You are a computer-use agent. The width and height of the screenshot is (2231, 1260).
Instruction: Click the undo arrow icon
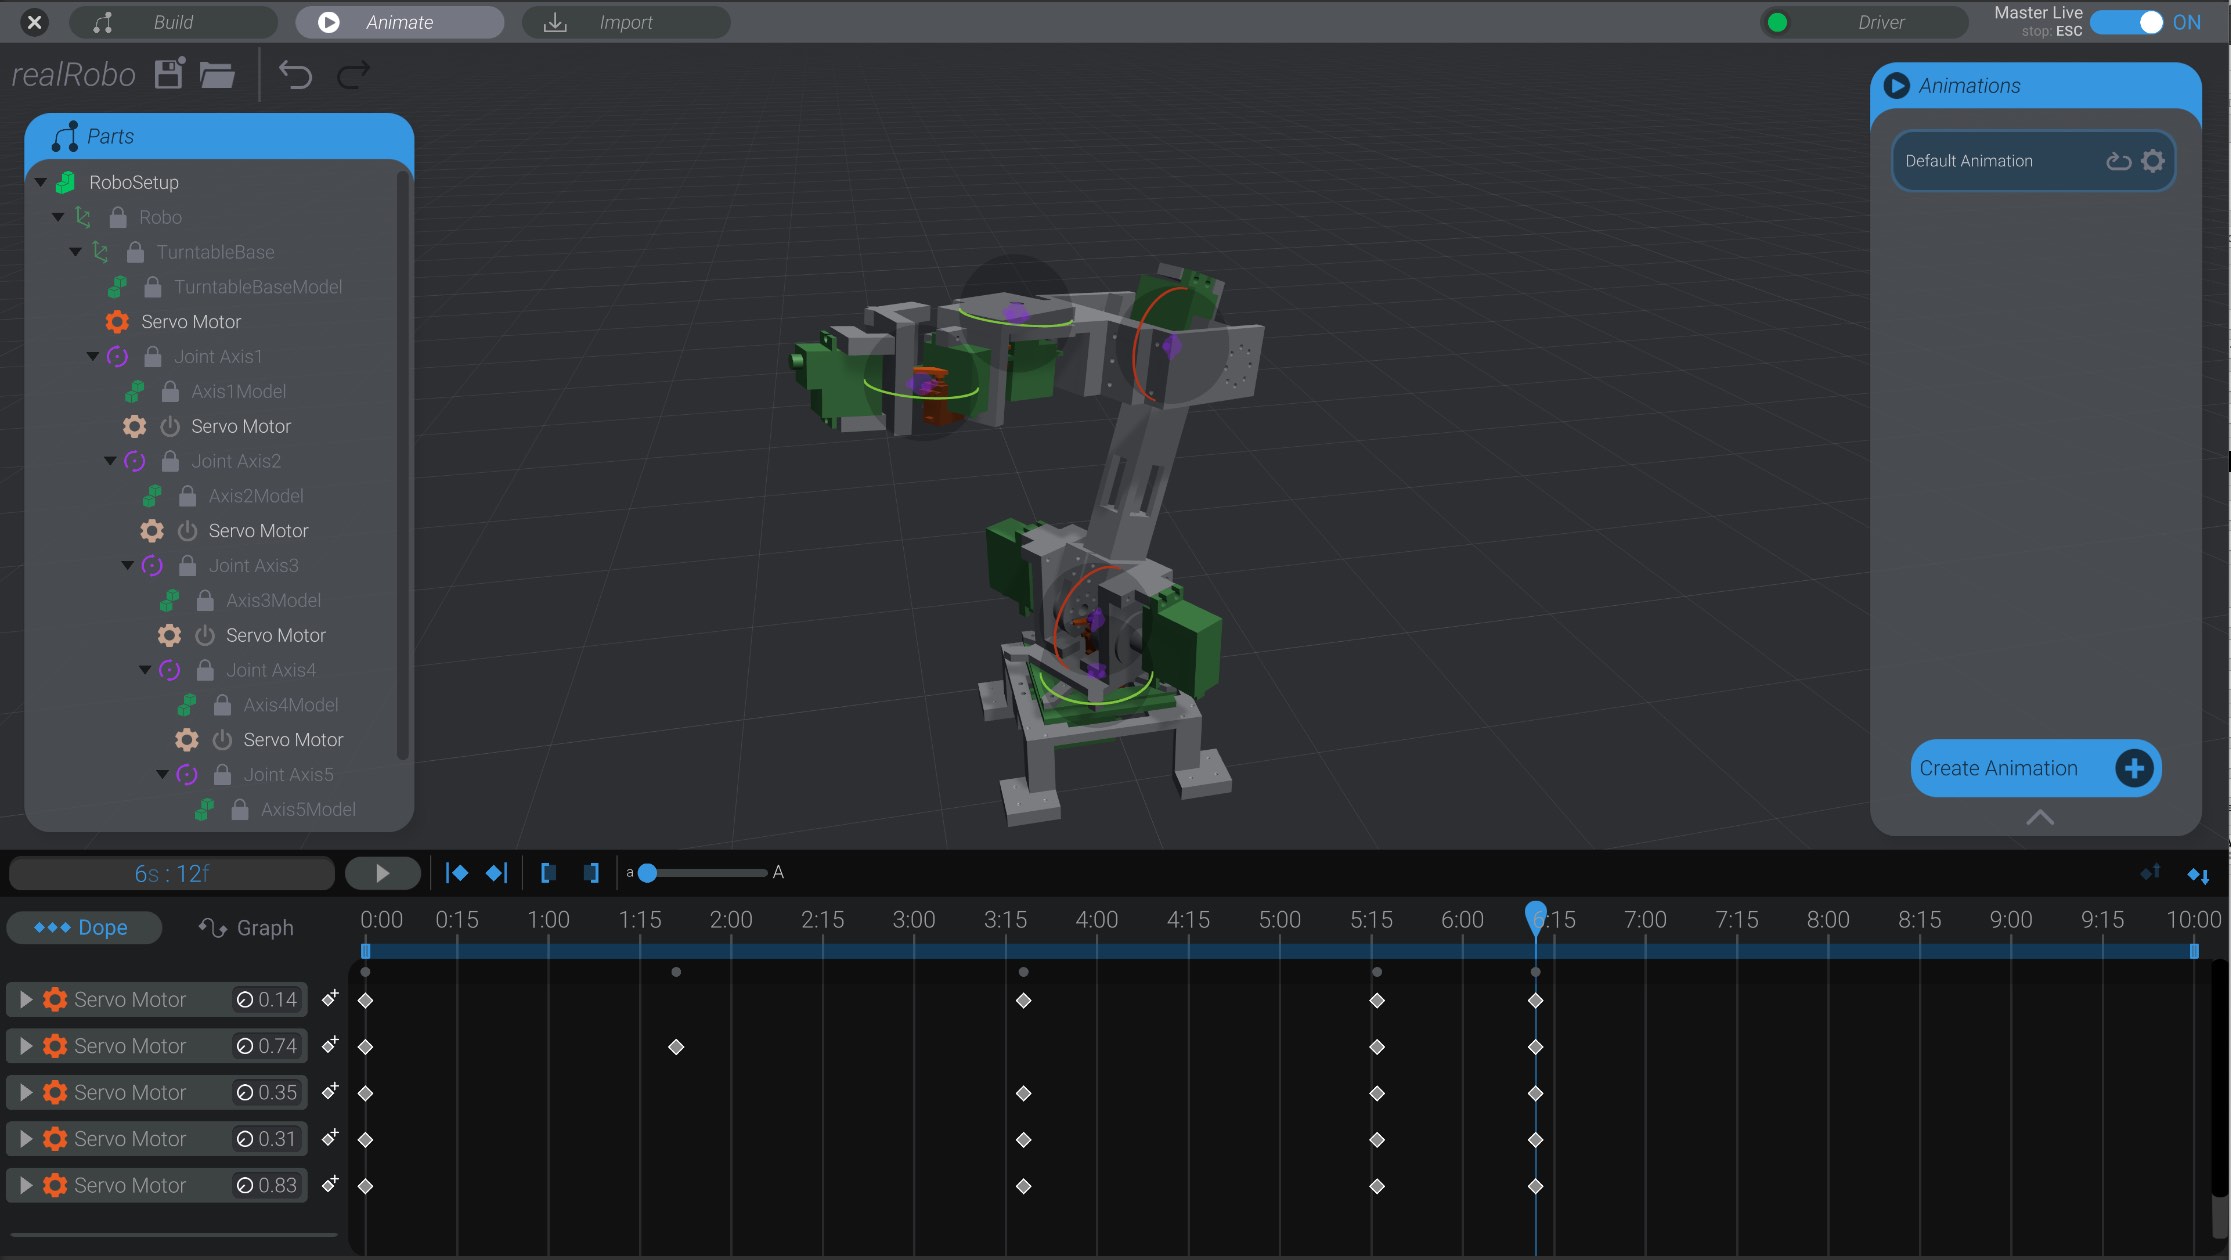pyautogui.click(x=295, y=74)
